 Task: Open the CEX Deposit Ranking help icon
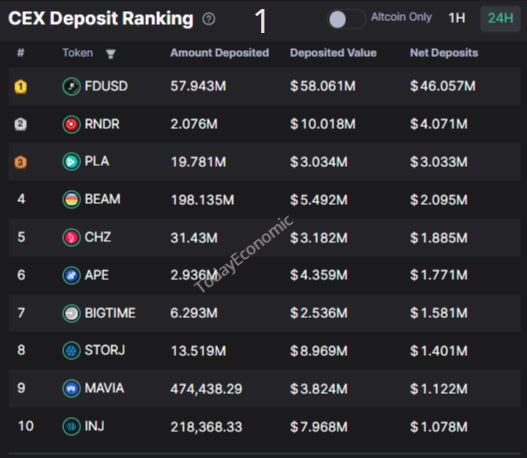[x=209, y=19]
